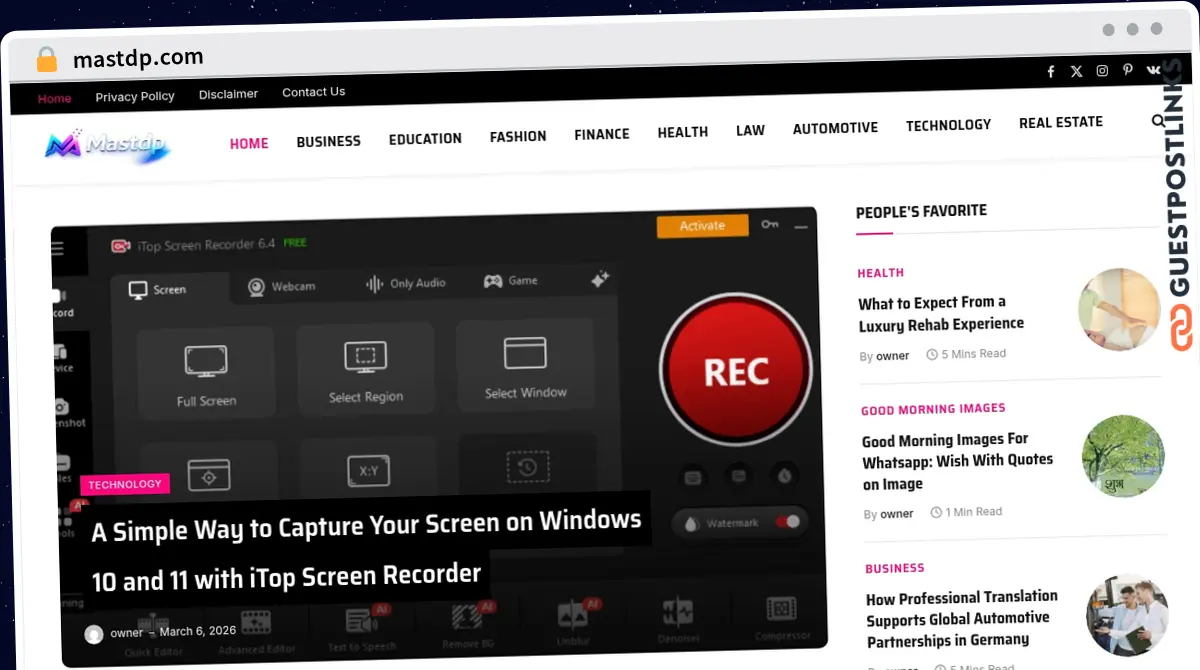Open GOOD MORNING IMAGES category label
The width and height of the screenshot is (1200, 670).
[x=933, y=409]
